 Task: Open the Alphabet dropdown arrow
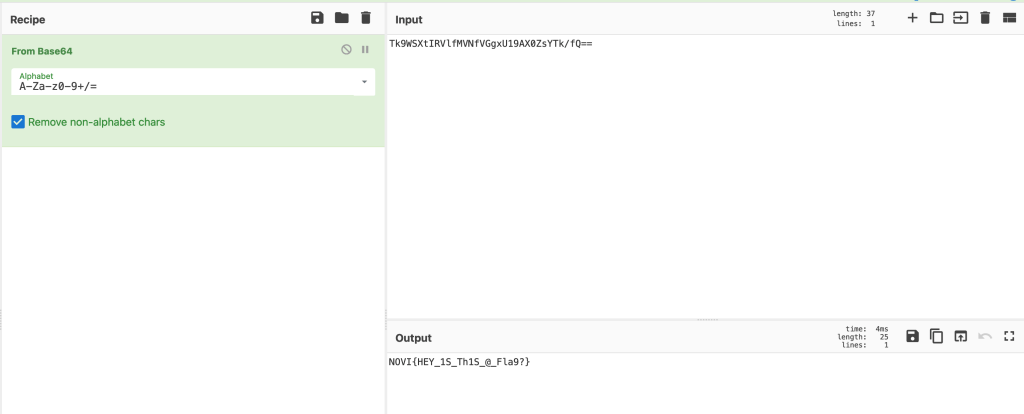(x=364, y=81)
